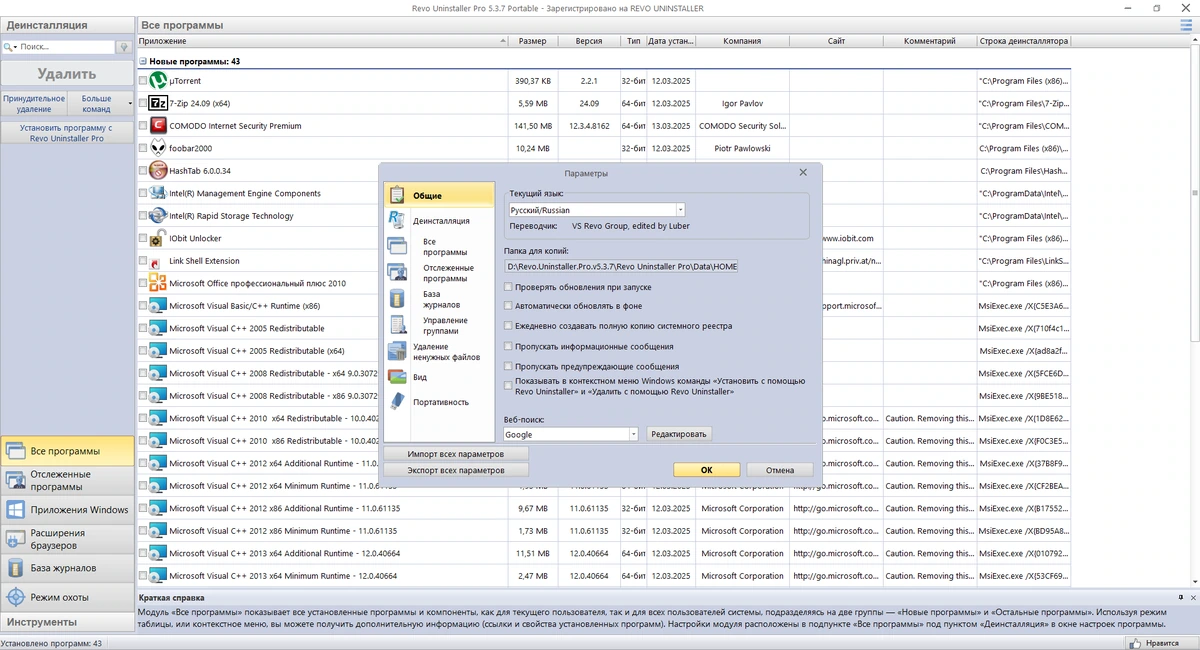
Task: Click the Удаление ненужных файлов icon
Action: 397,352
